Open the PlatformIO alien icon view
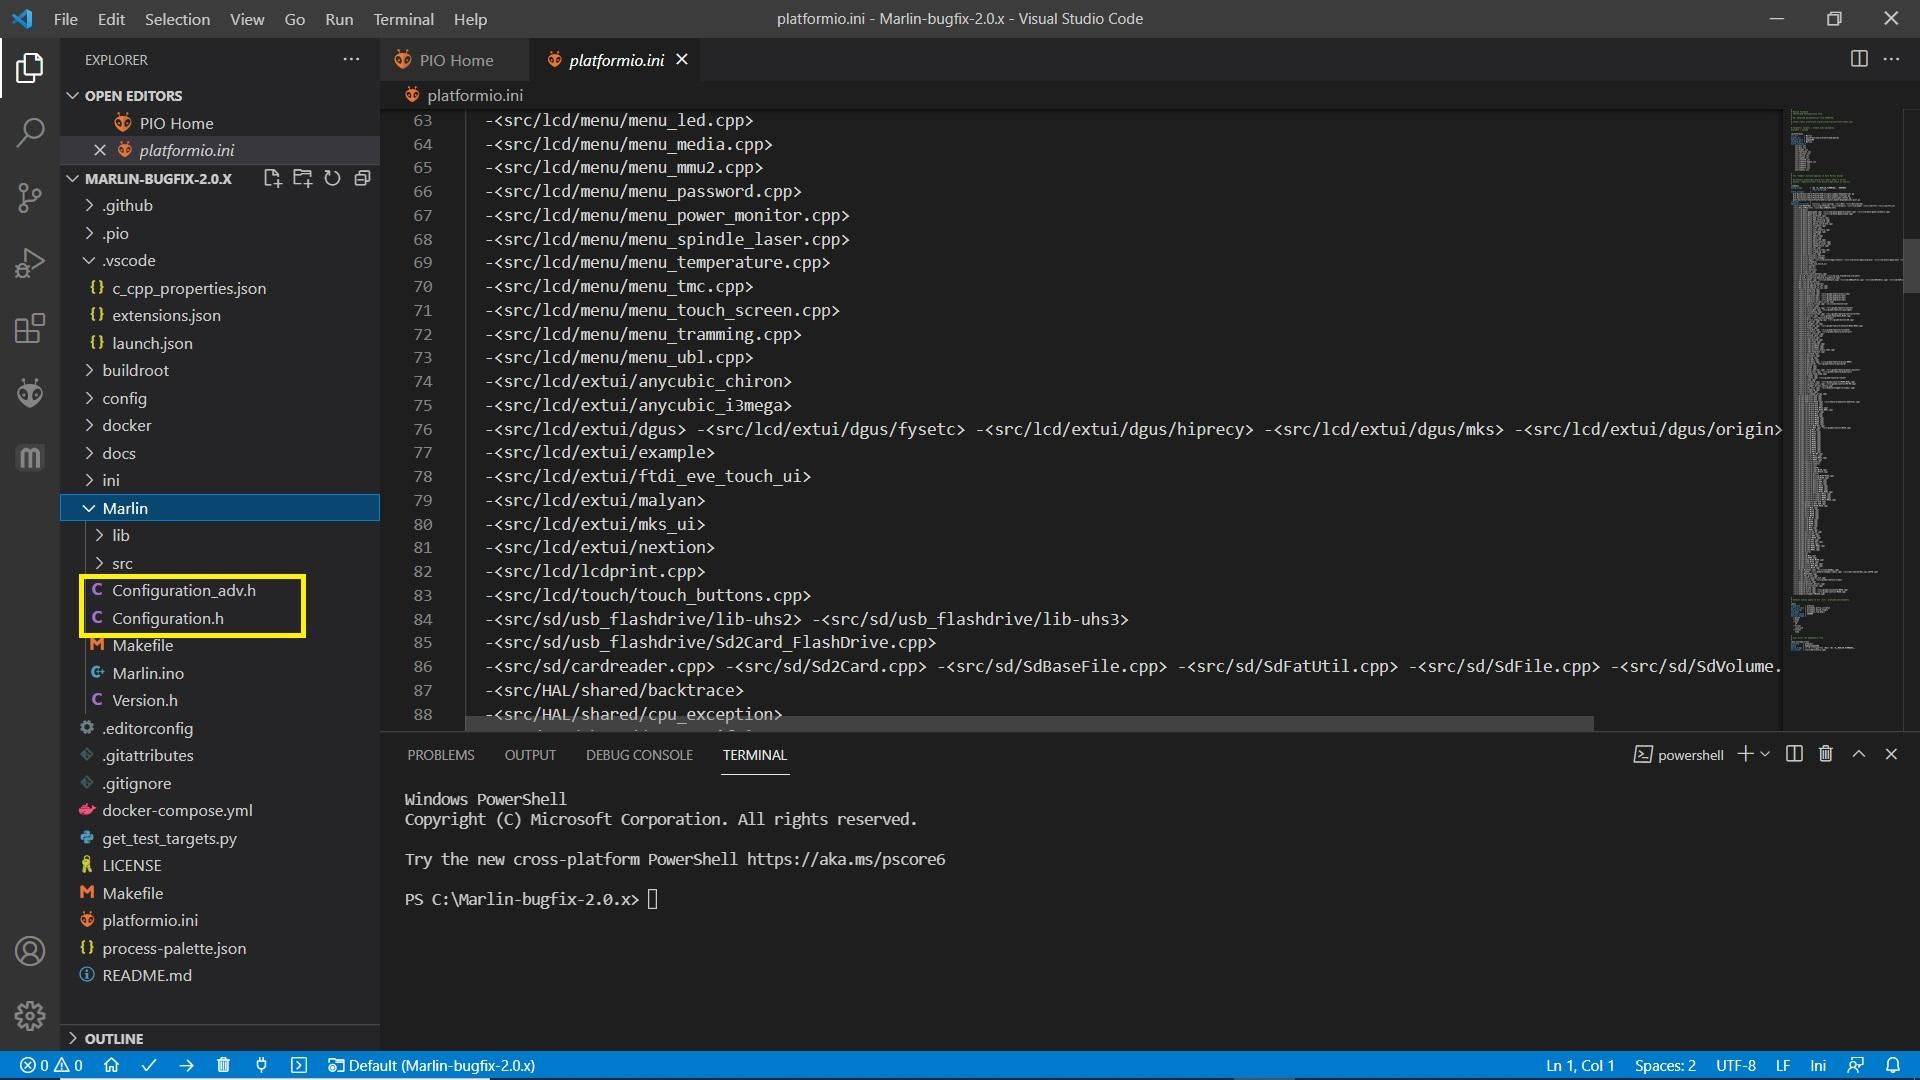 coord(30,393)
